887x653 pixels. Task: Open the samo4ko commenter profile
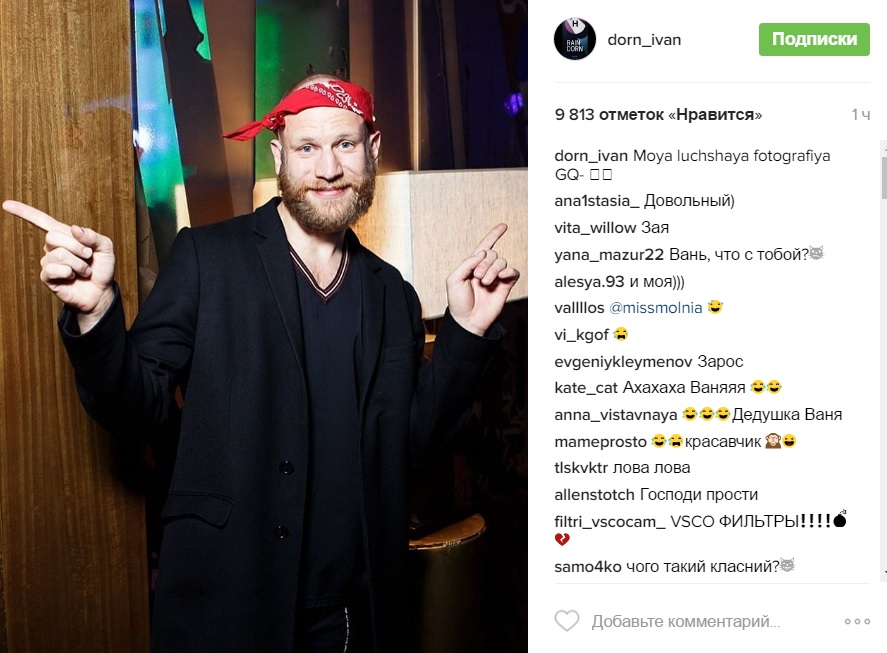(588, 566)
